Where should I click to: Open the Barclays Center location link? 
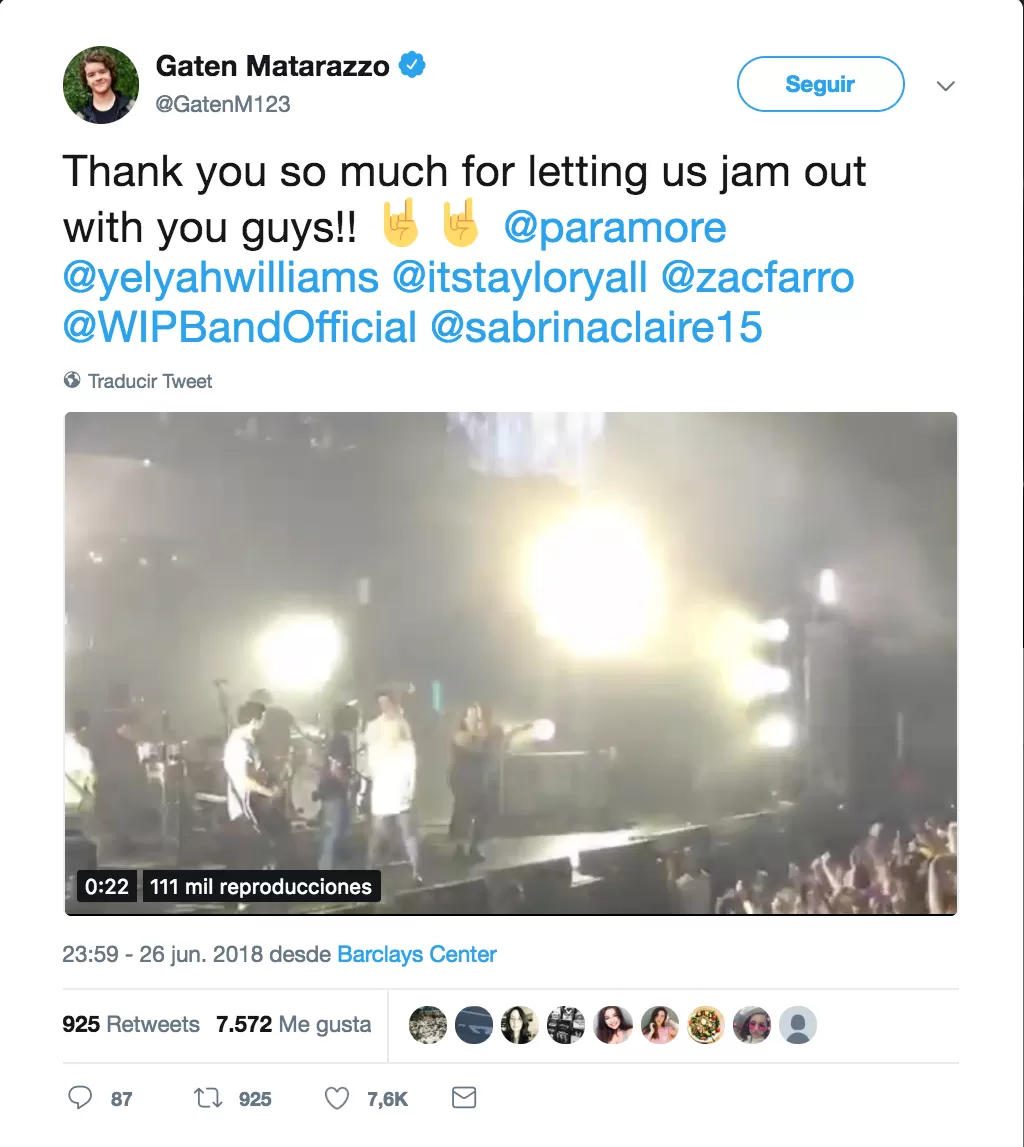tap(417, 954)
